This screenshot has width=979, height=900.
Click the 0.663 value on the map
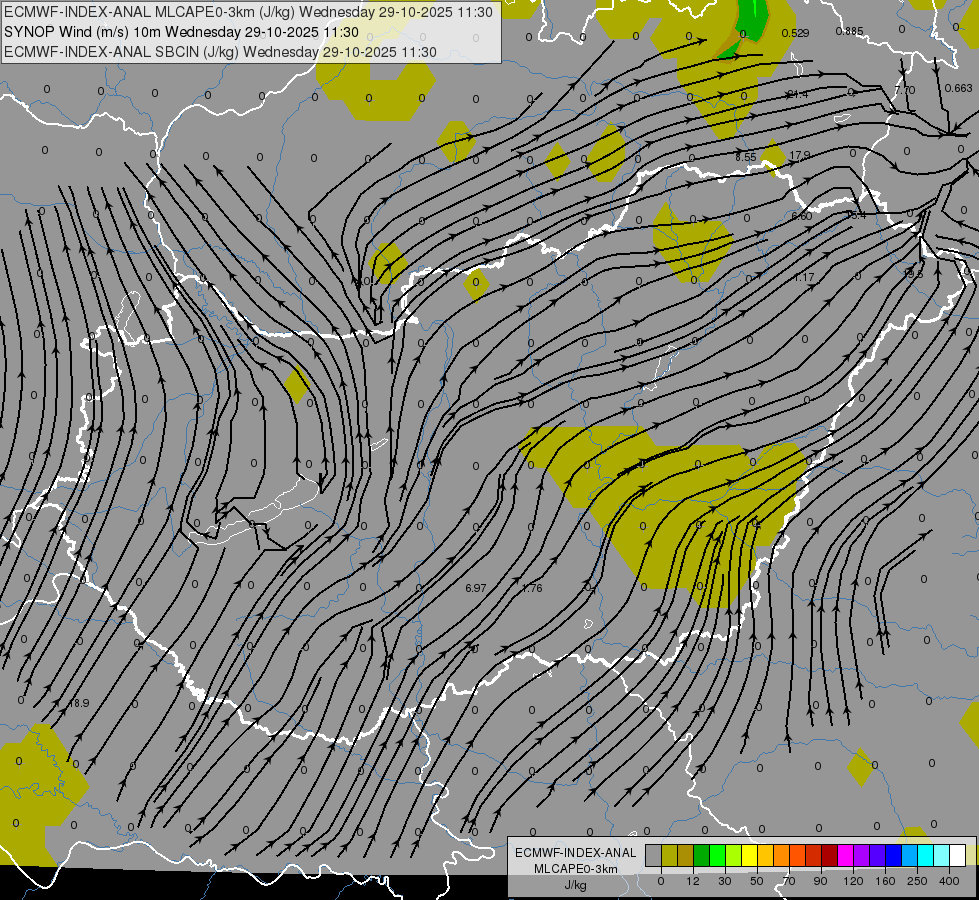click(x=958, y=88)
